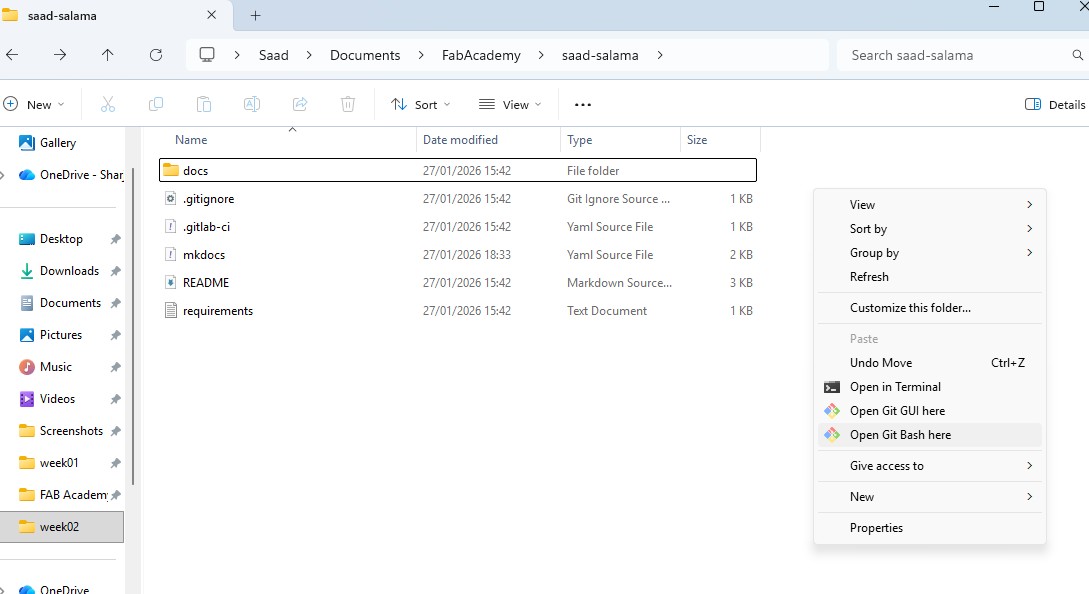The width and height of the screenshot is (1089, 594).
Task: Click the pin icon next to Screenshots
Action: 115,431
